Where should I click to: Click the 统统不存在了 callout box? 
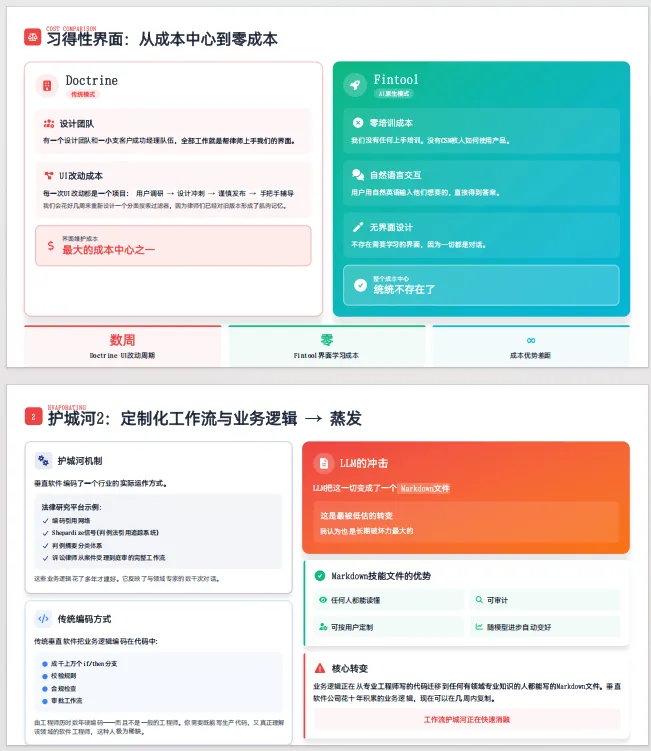481,285
